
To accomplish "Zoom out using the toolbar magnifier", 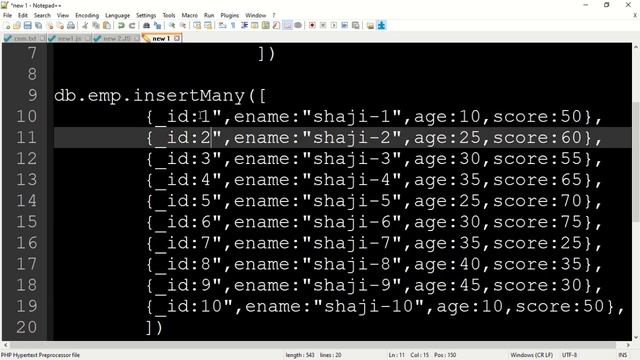I will (x=182, y=25).
